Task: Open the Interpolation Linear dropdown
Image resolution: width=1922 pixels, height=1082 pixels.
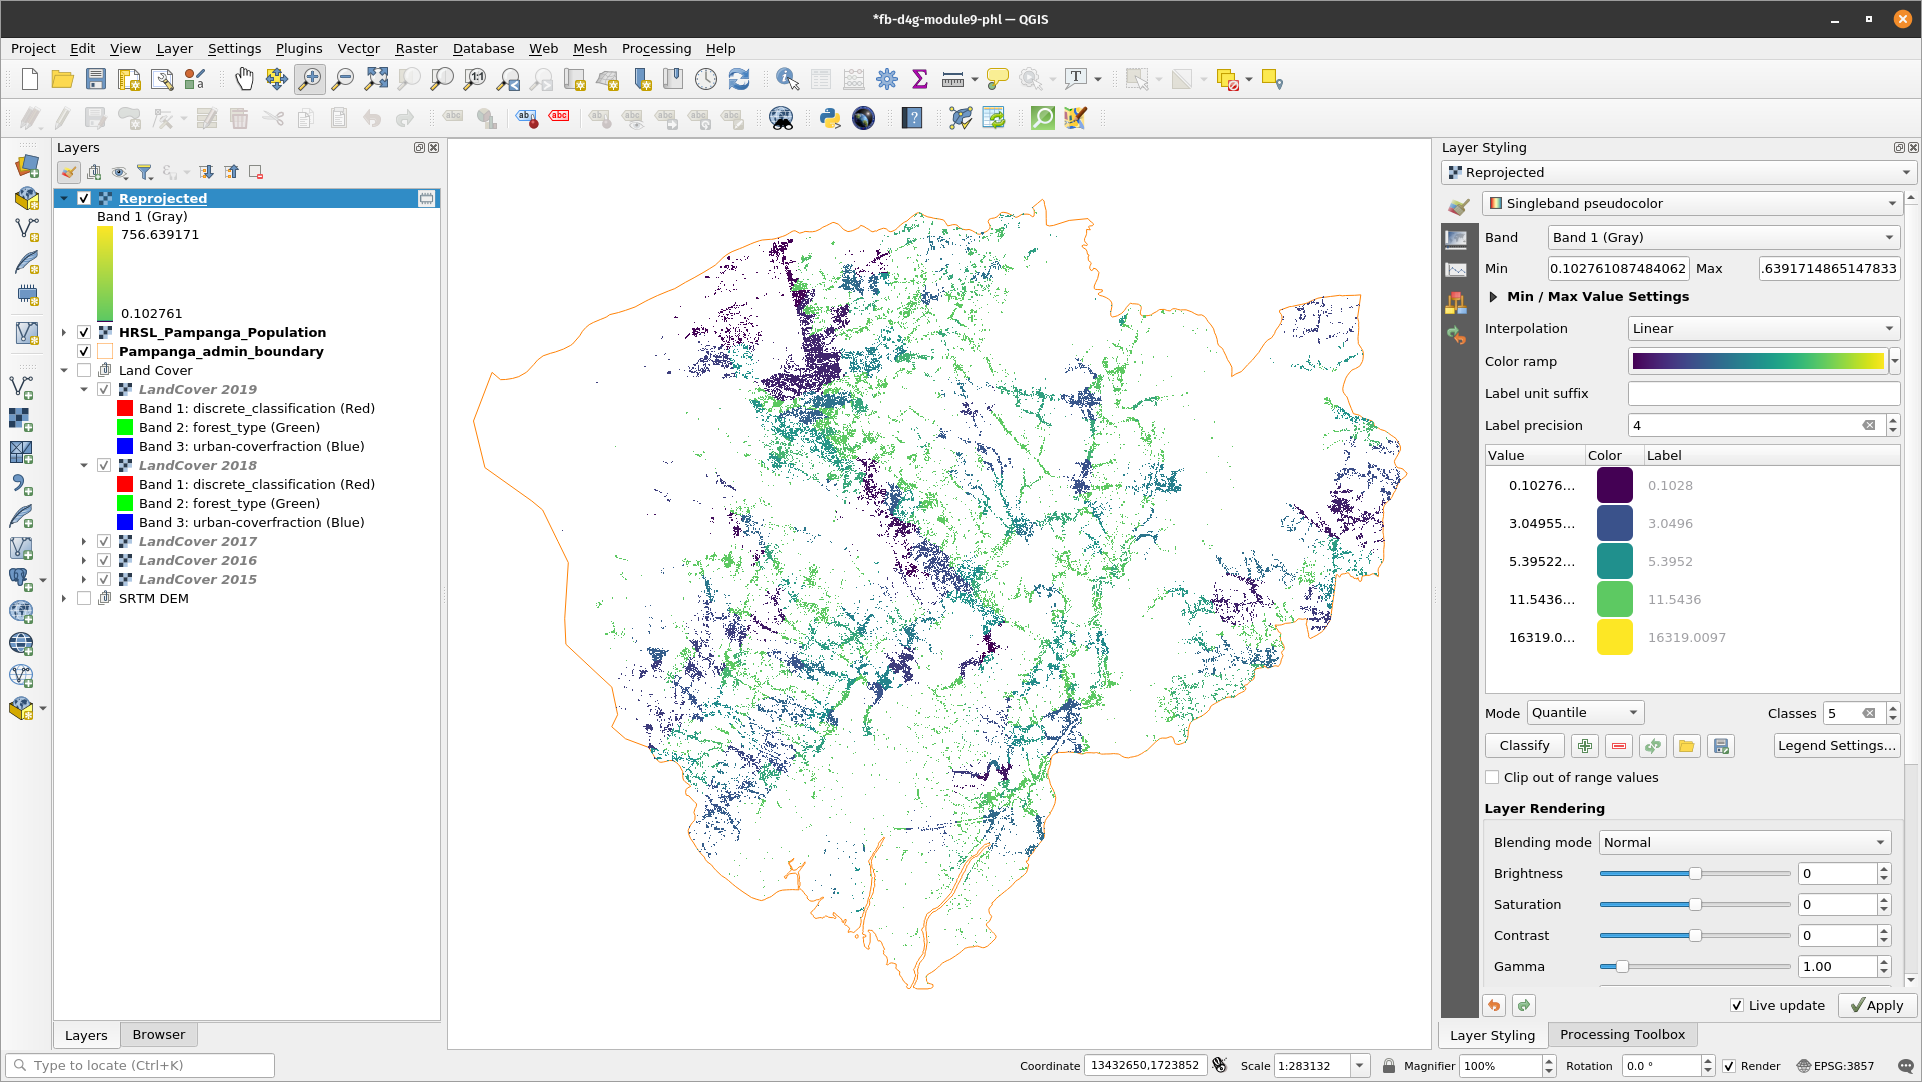Action: coord(1763,328)
